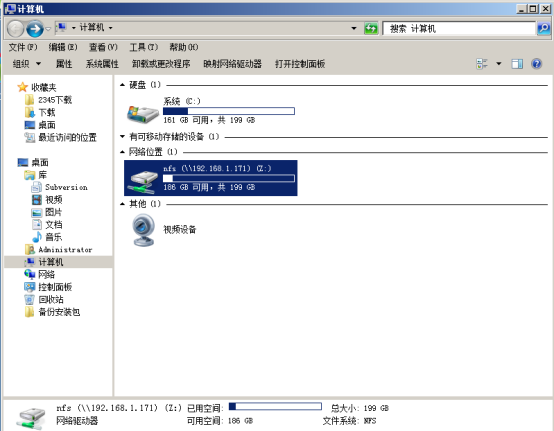The height and width of the screenshot is (431, 554).
Task: Click 可用空间: 186 GB in details pane
Action: click(x=220, y=421)
